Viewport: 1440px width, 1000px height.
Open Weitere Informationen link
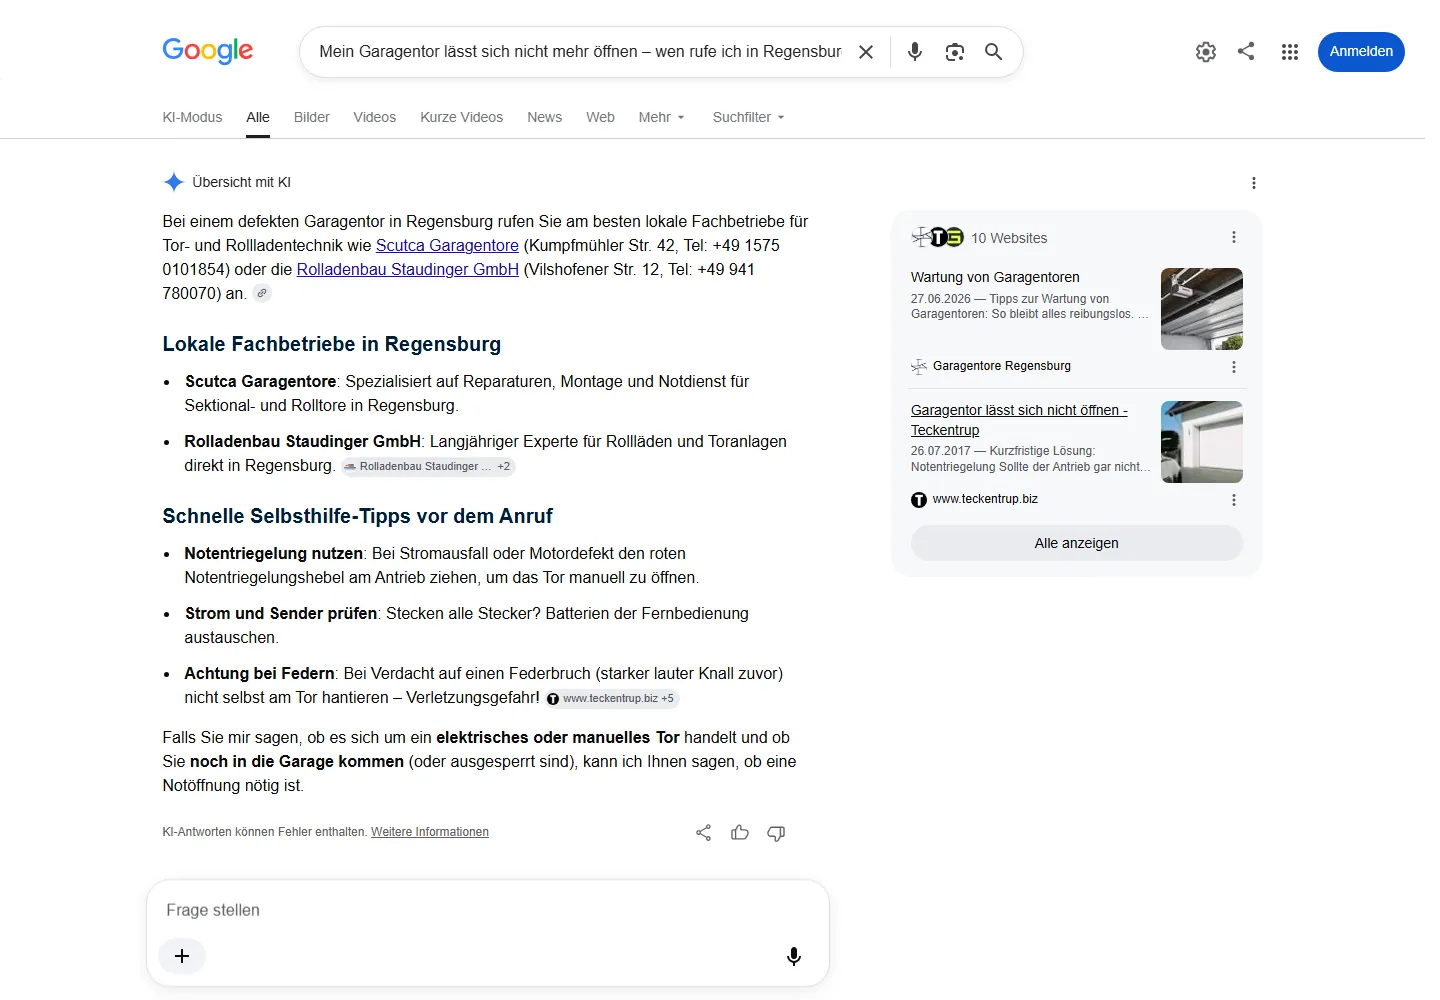tap(430, 832)
